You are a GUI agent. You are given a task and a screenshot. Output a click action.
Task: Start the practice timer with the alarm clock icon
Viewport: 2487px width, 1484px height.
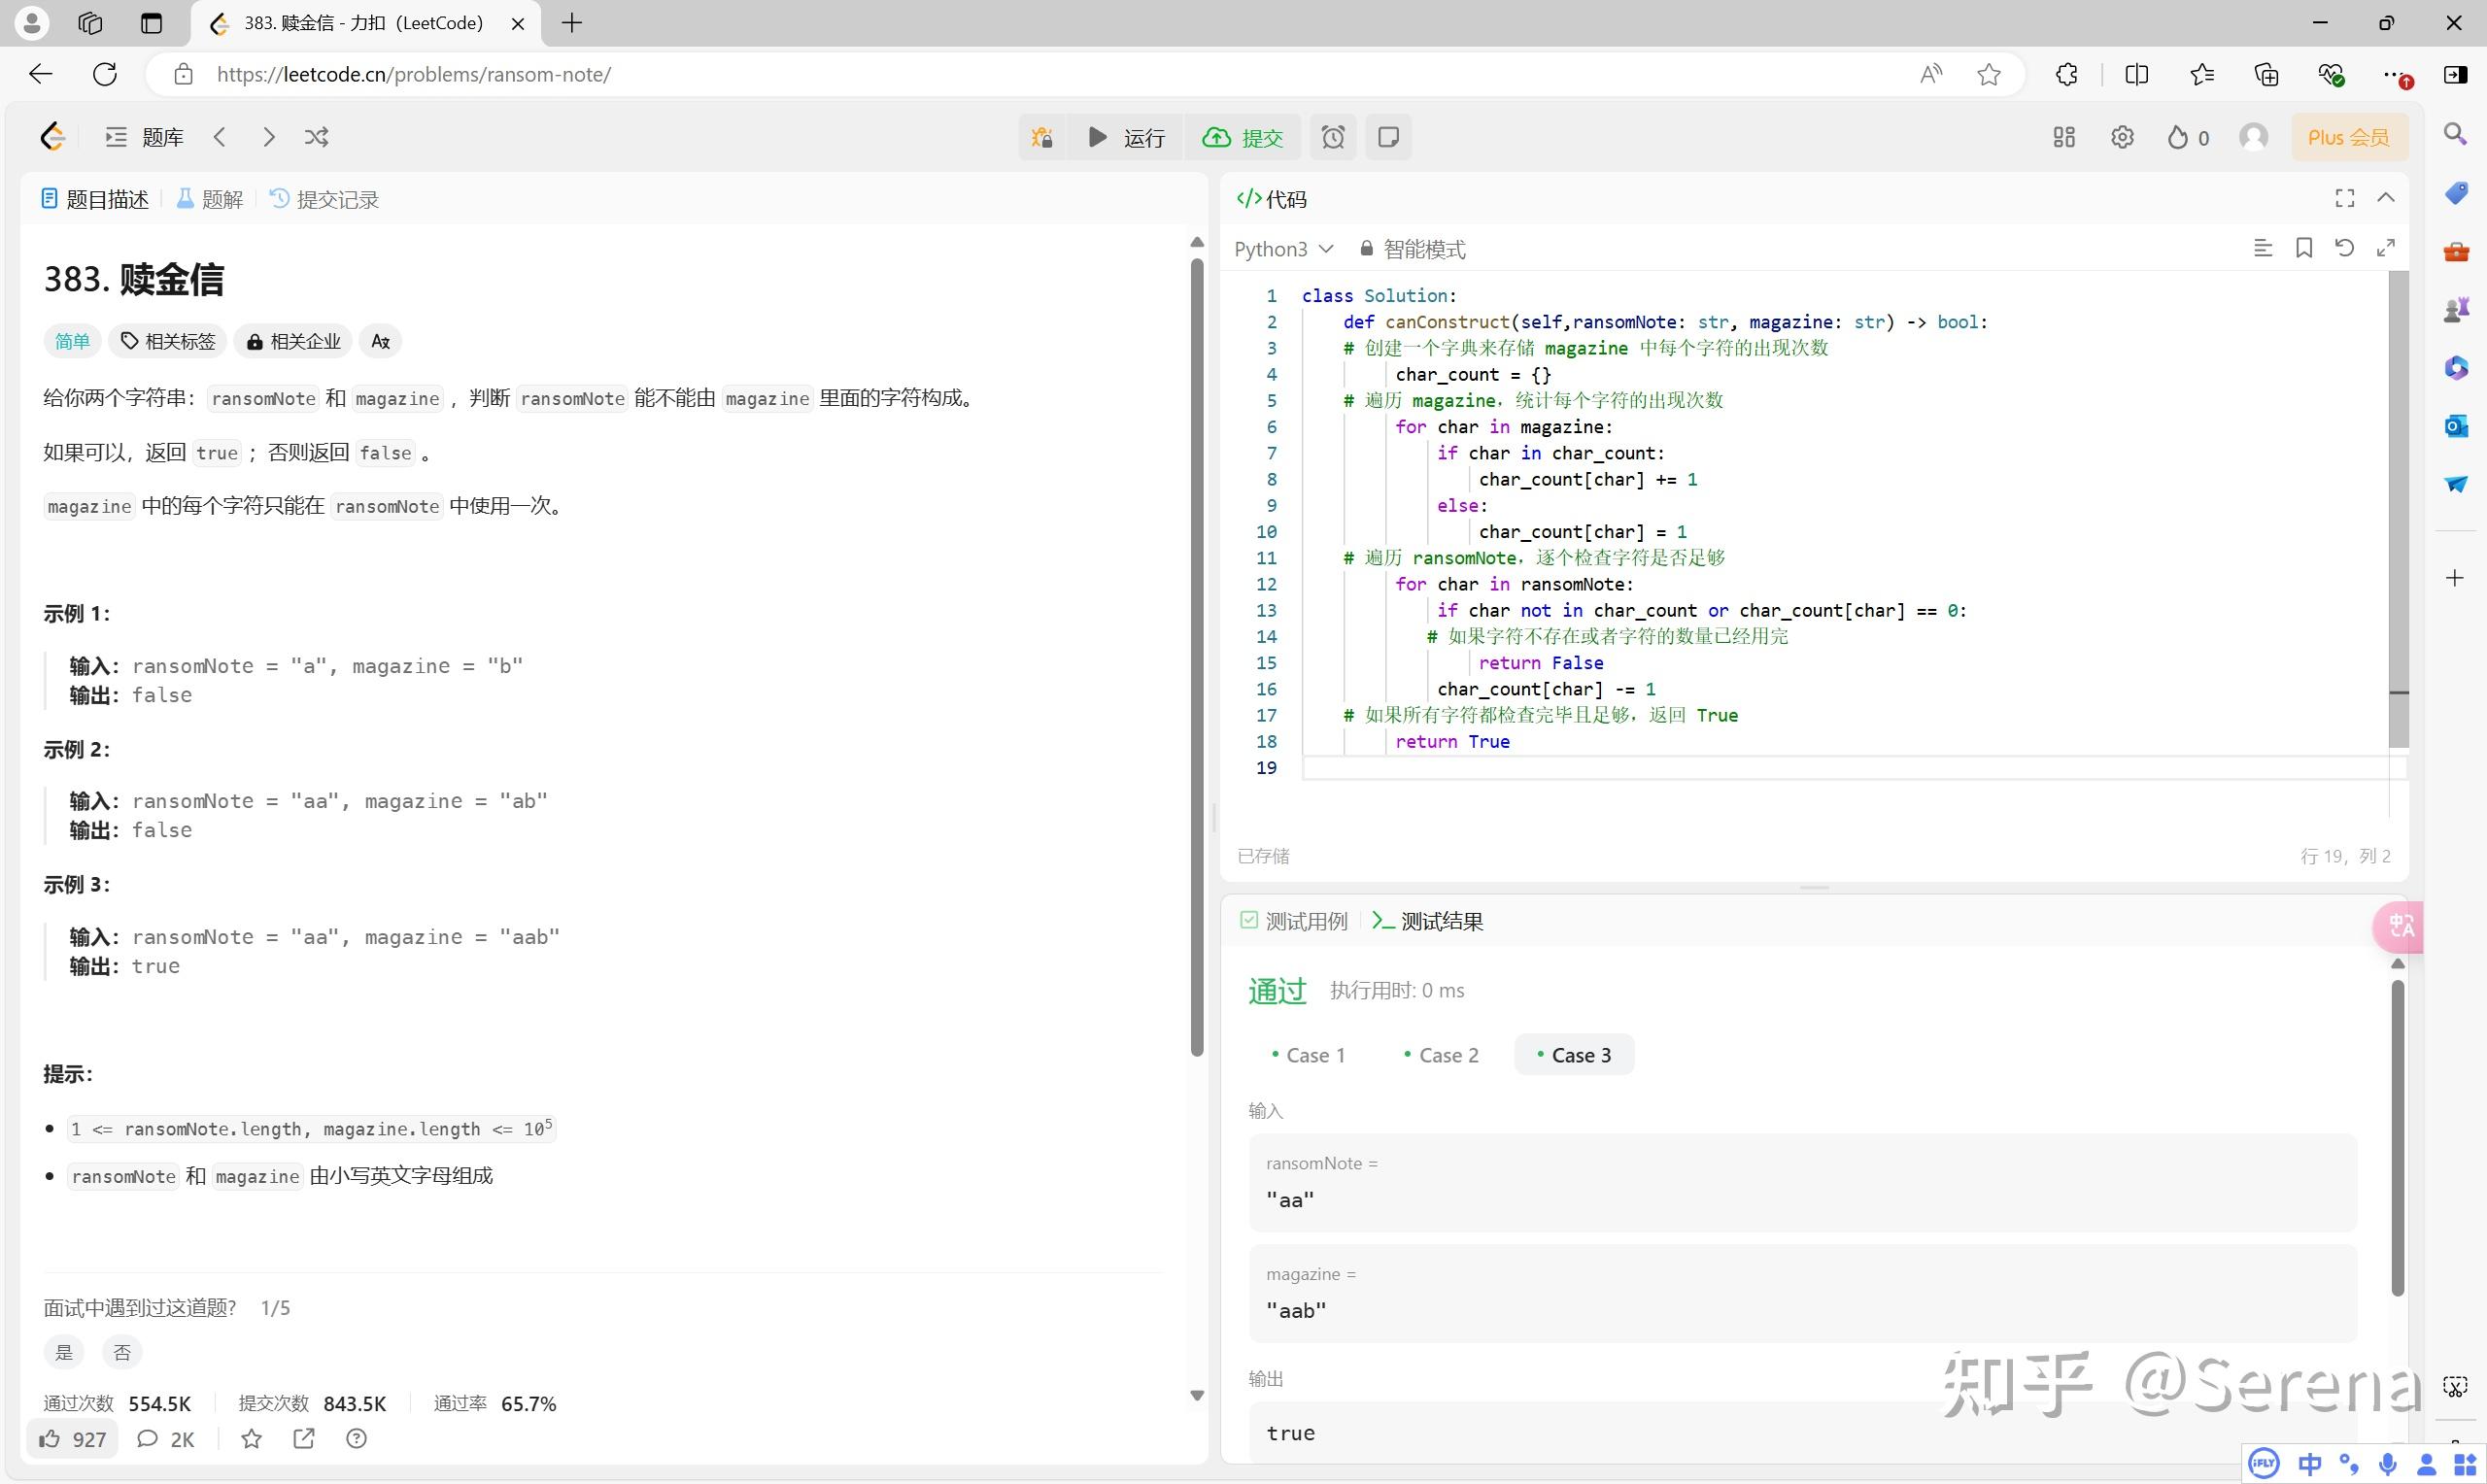[1333, 137]
